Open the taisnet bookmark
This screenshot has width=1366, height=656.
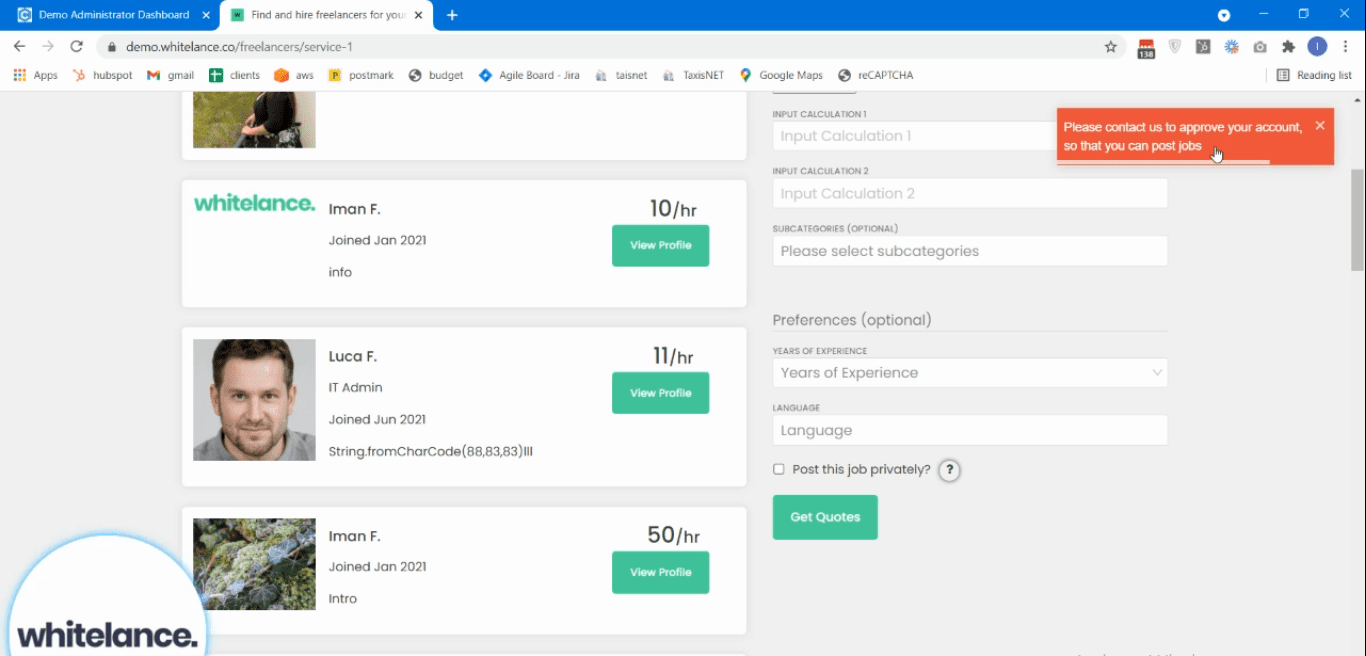(621, 75)
